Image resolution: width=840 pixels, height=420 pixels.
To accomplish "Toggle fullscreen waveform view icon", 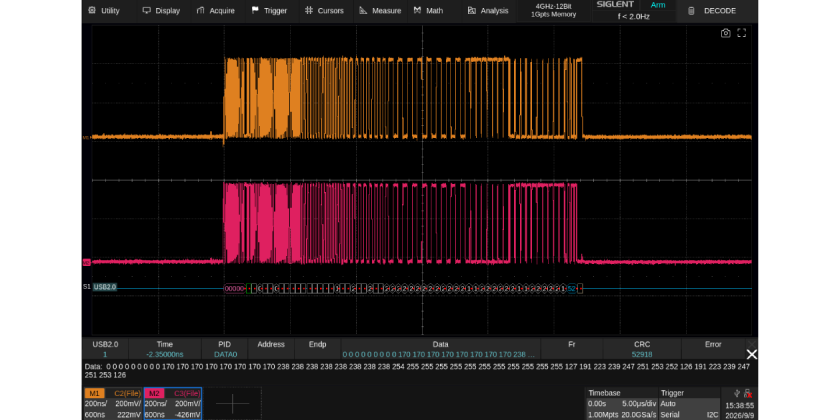I will coord(741,33).
